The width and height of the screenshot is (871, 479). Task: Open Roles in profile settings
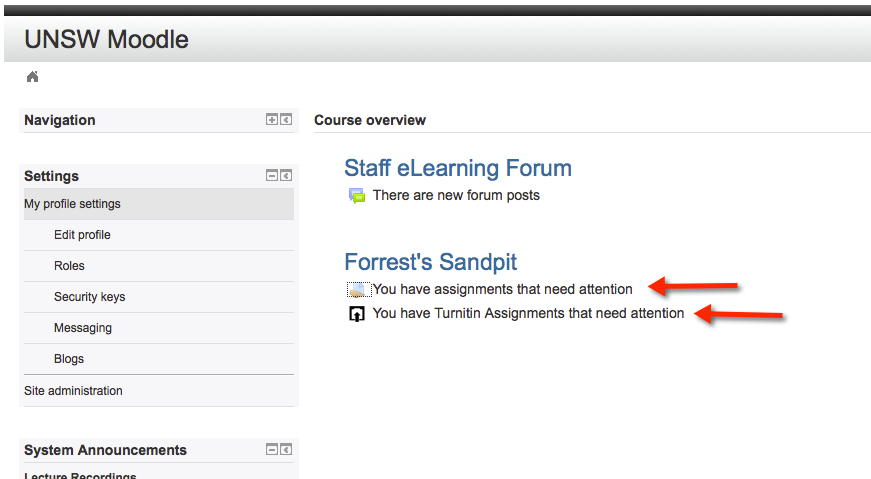(x=69, y=266)
